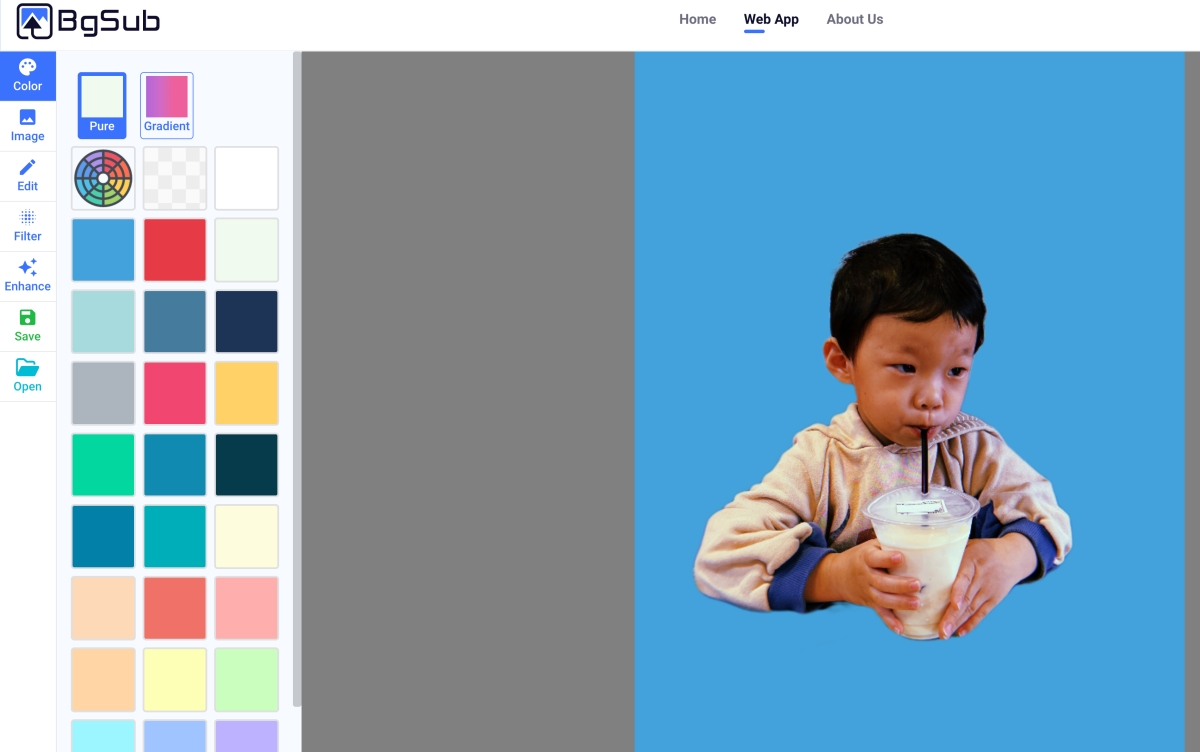Choose the transparent checkered background

click(175, 178)
